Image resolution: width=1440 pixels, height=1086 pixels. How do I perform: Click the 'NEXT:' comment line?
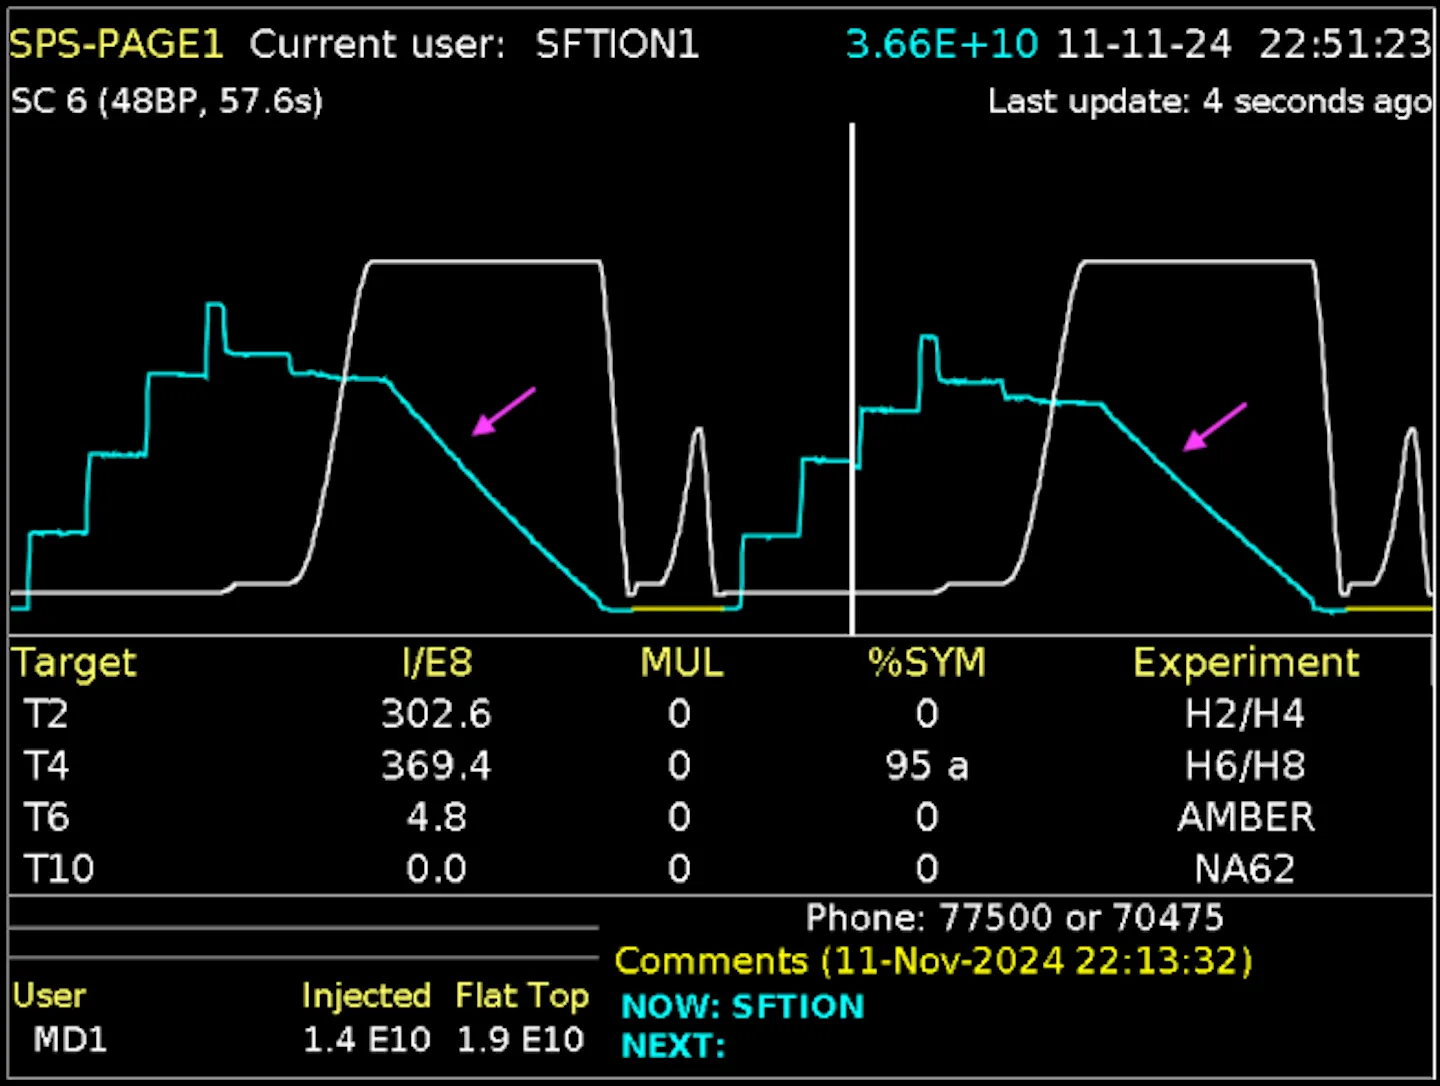(x=674, y=1046)
